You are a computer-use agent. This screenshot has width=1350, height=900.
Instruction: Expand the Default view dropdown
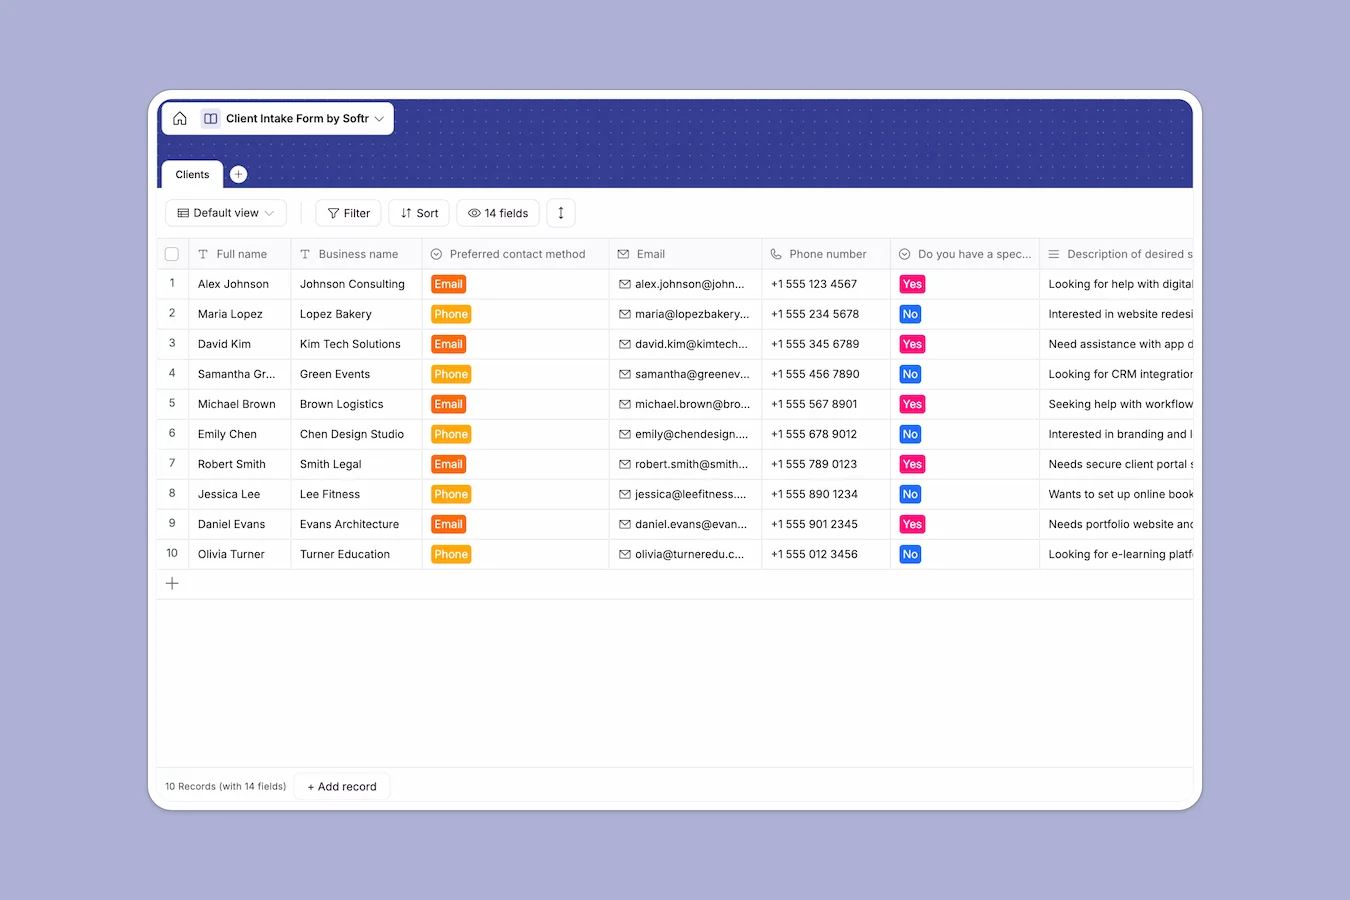(x=225, y=213)
